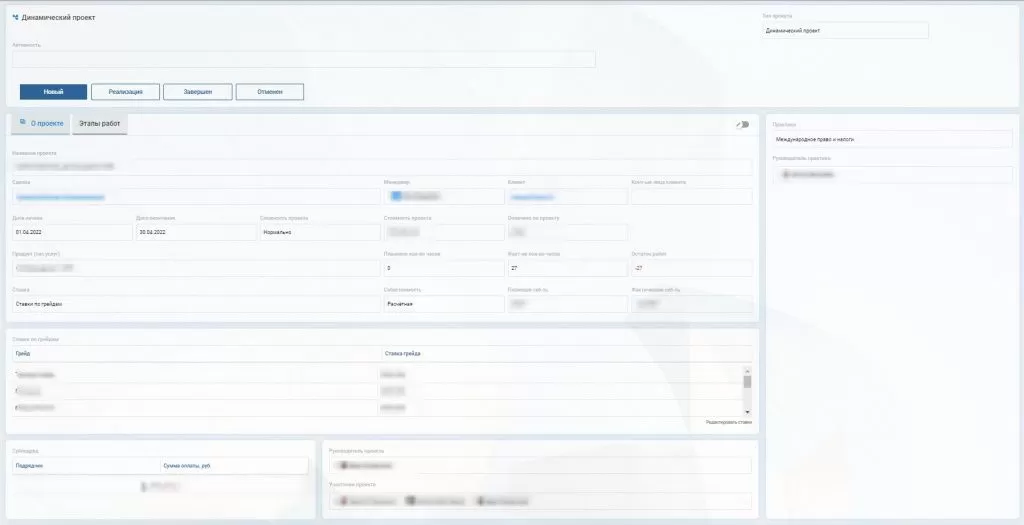Open the 'Тип проекта' field

(845, 31)
